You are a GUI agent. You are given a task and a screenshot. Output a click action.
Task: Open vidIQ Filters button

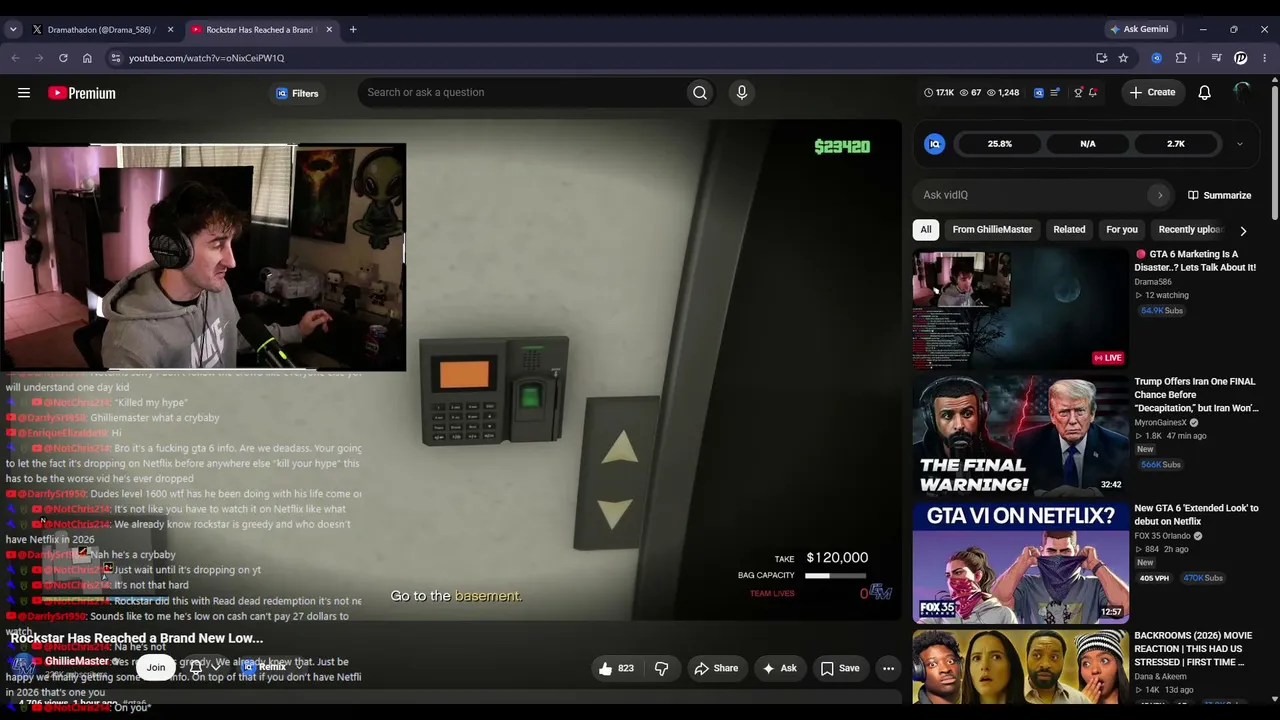[297, 93]
